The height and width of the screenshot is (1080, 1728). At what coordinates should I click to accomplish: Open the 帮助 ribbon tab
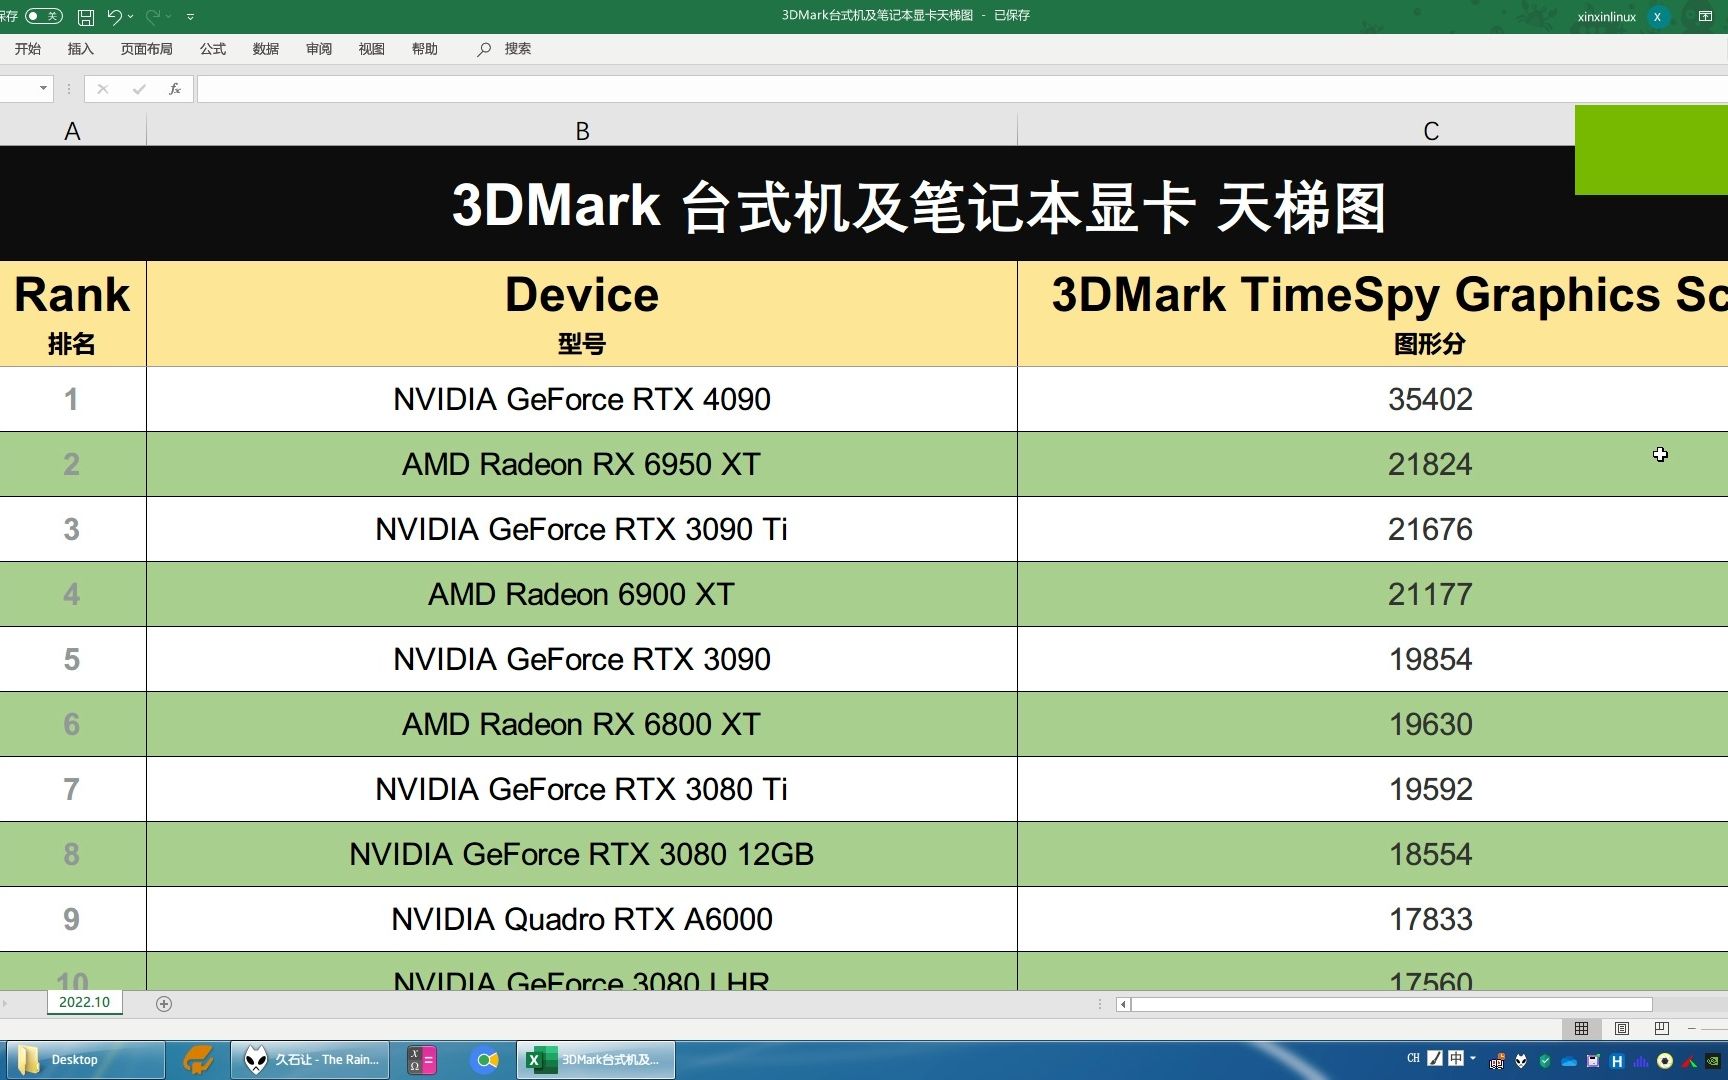425,49
